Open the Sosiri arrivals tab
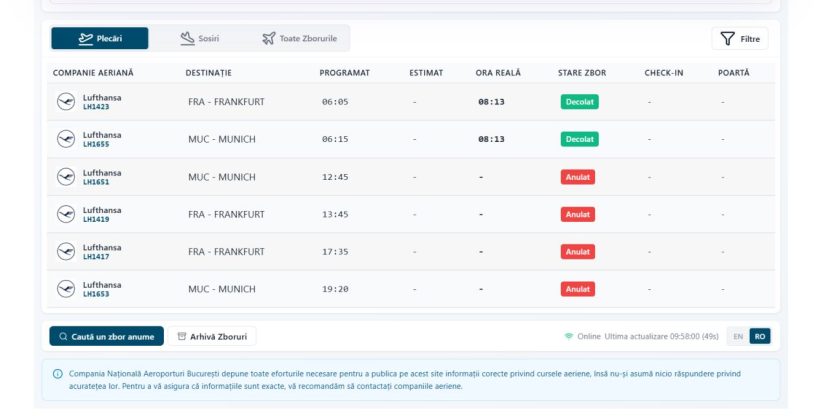The width and height of the screenshot is (826, 420). coord(199,39)
